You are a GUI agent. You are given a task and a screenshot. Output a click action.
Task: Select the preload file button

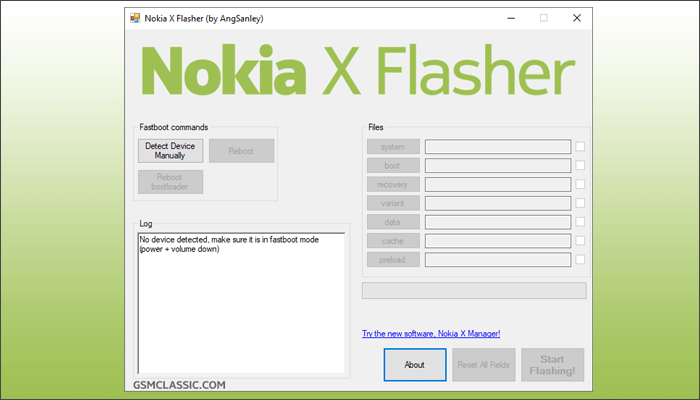[393, 259]
